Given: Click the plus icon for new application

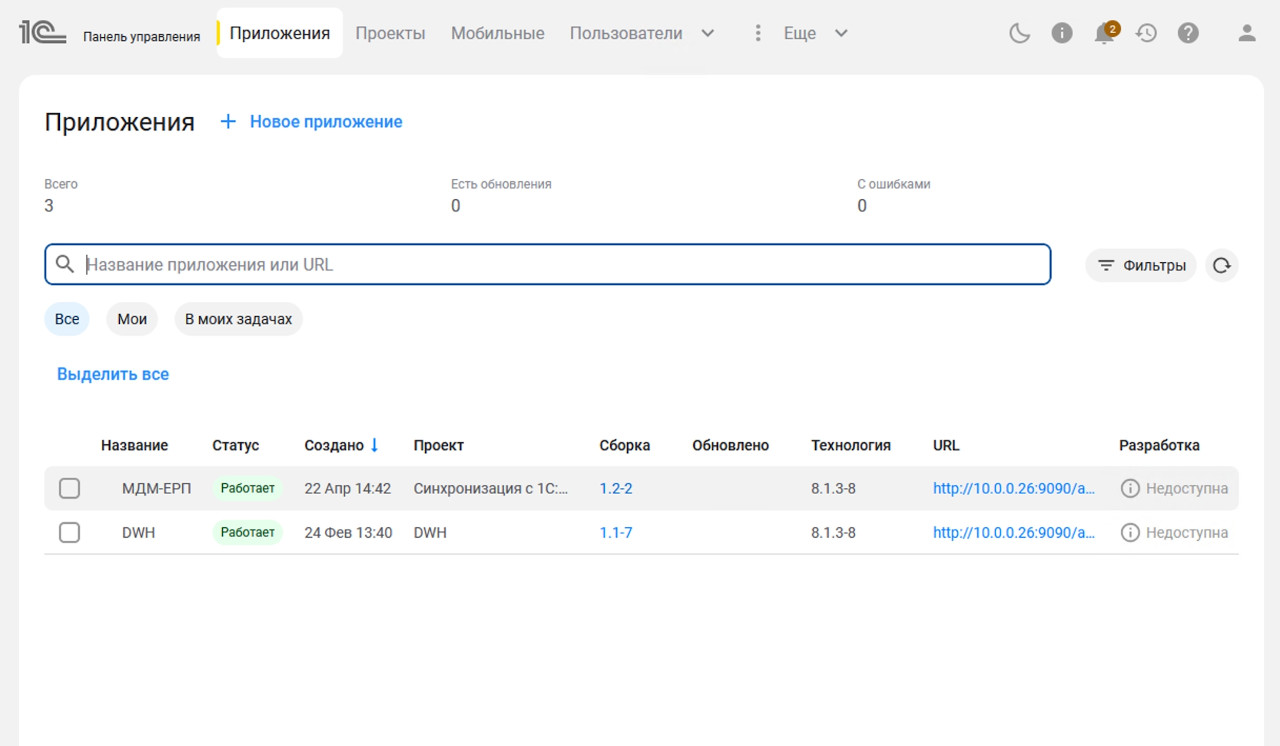Looking at the screenshot, I should (x=228, y=121).
